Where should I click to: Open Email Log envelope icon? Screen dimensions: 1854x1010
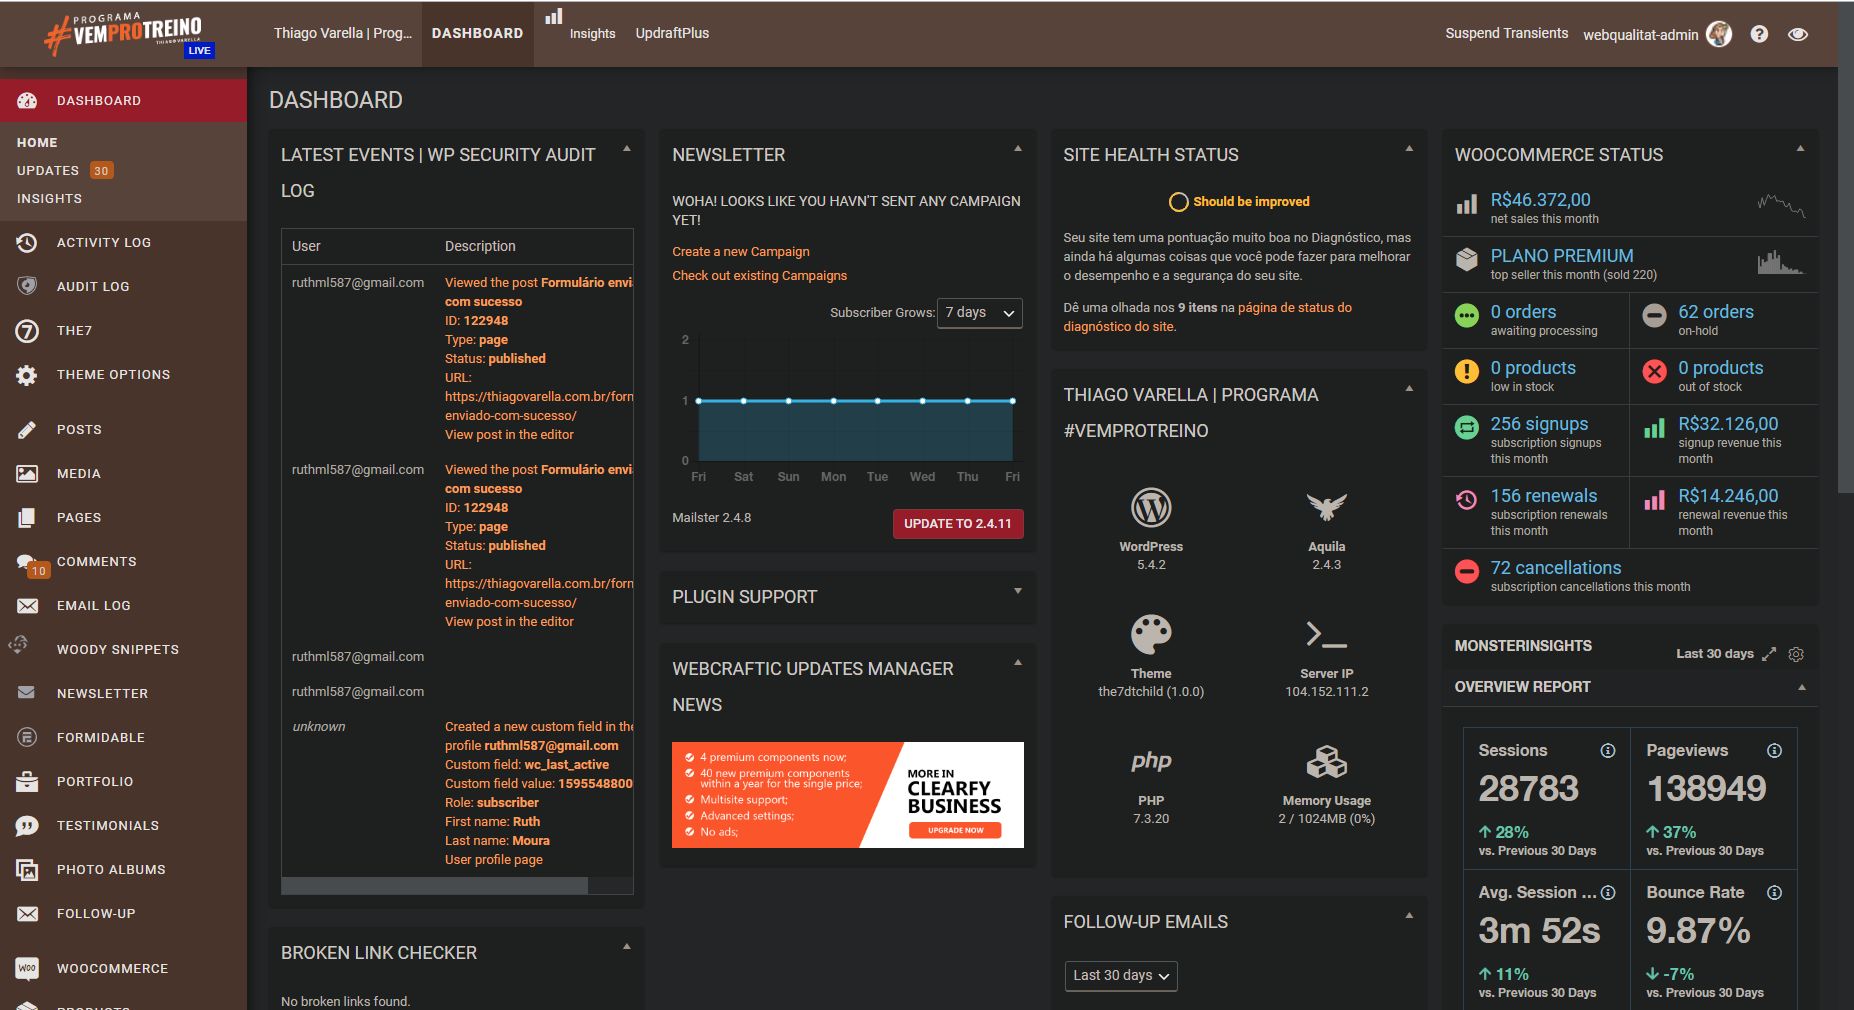27,606
